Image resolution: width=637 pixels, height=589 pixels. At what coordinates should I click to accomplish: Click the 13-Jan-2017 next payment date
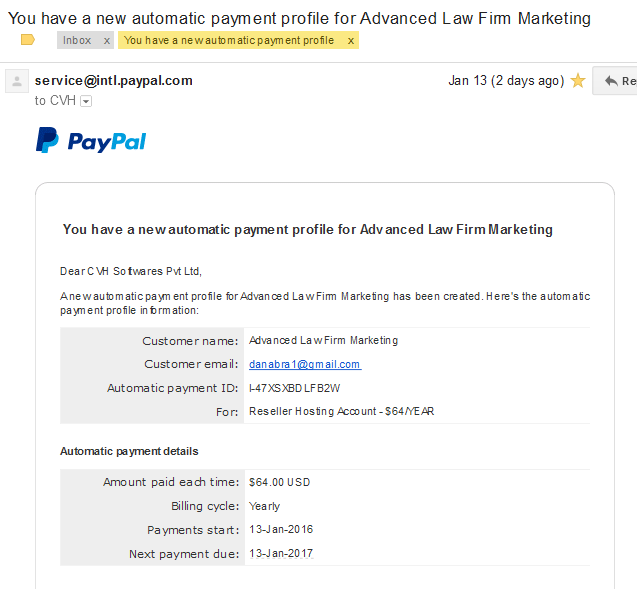pyautogui.click(x=281, y=553)
